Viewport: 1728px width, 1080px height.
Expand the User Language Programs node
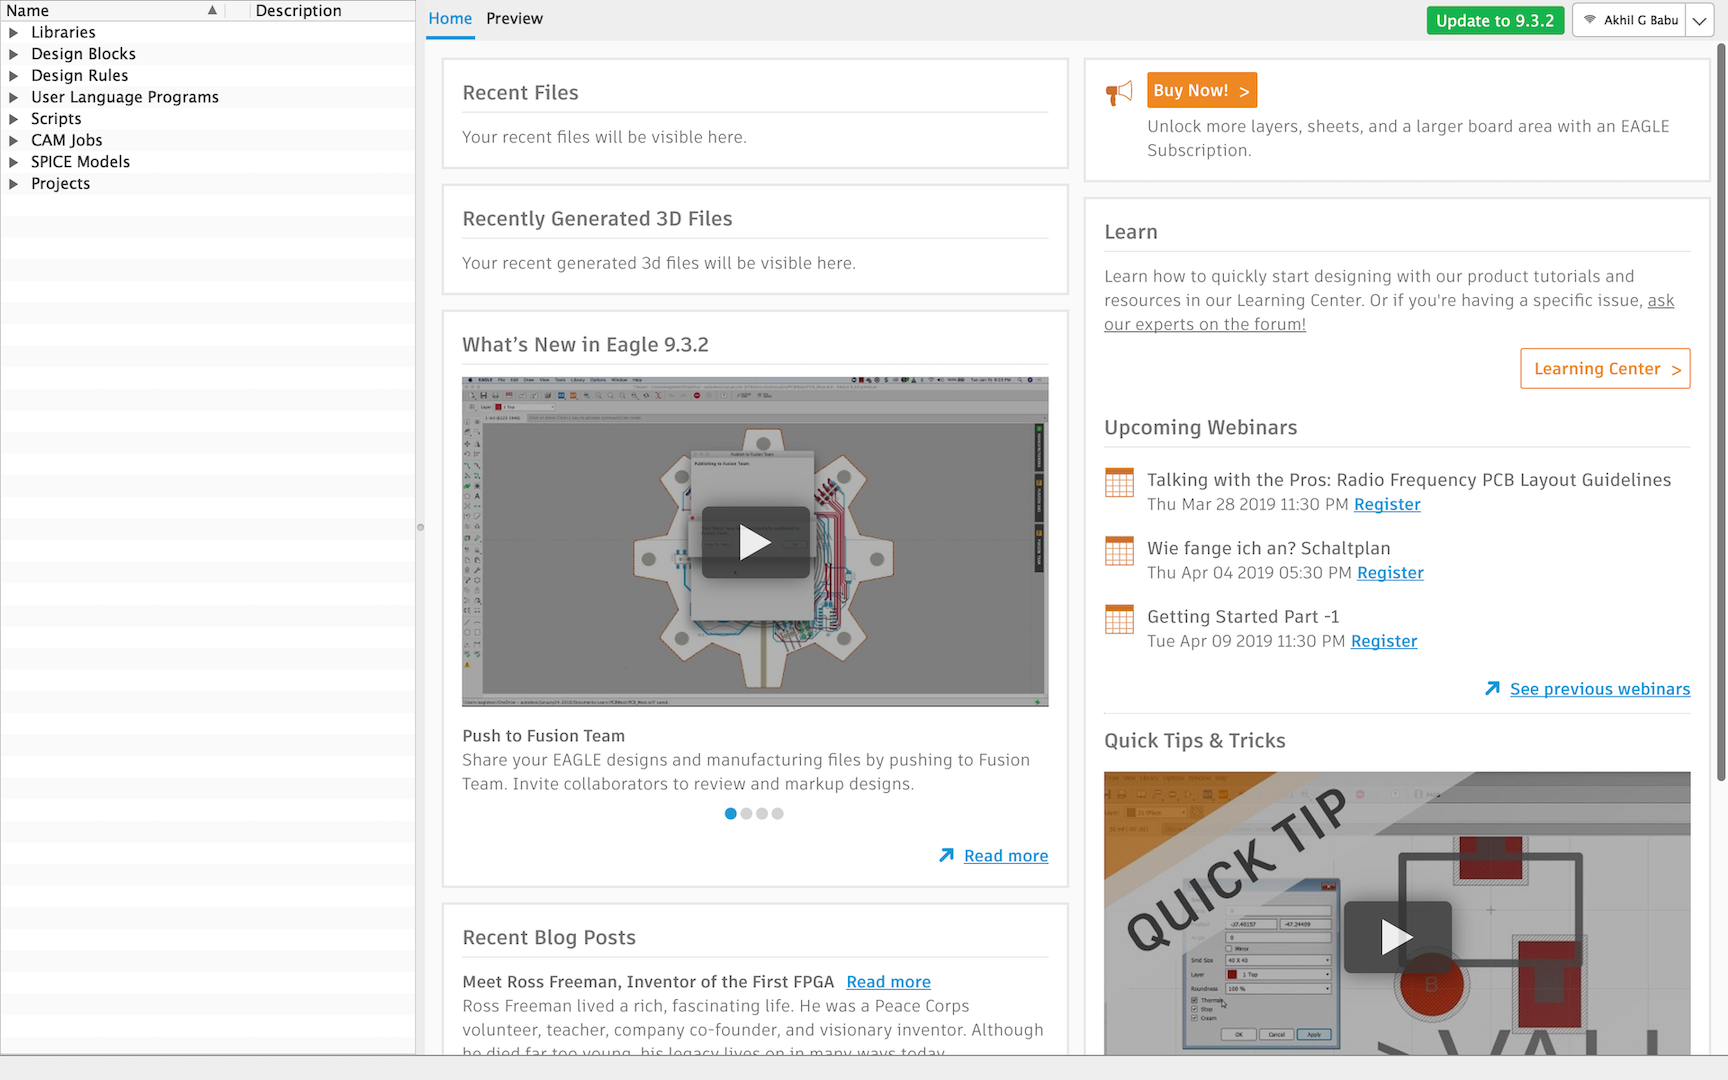(x=13, y=97)
